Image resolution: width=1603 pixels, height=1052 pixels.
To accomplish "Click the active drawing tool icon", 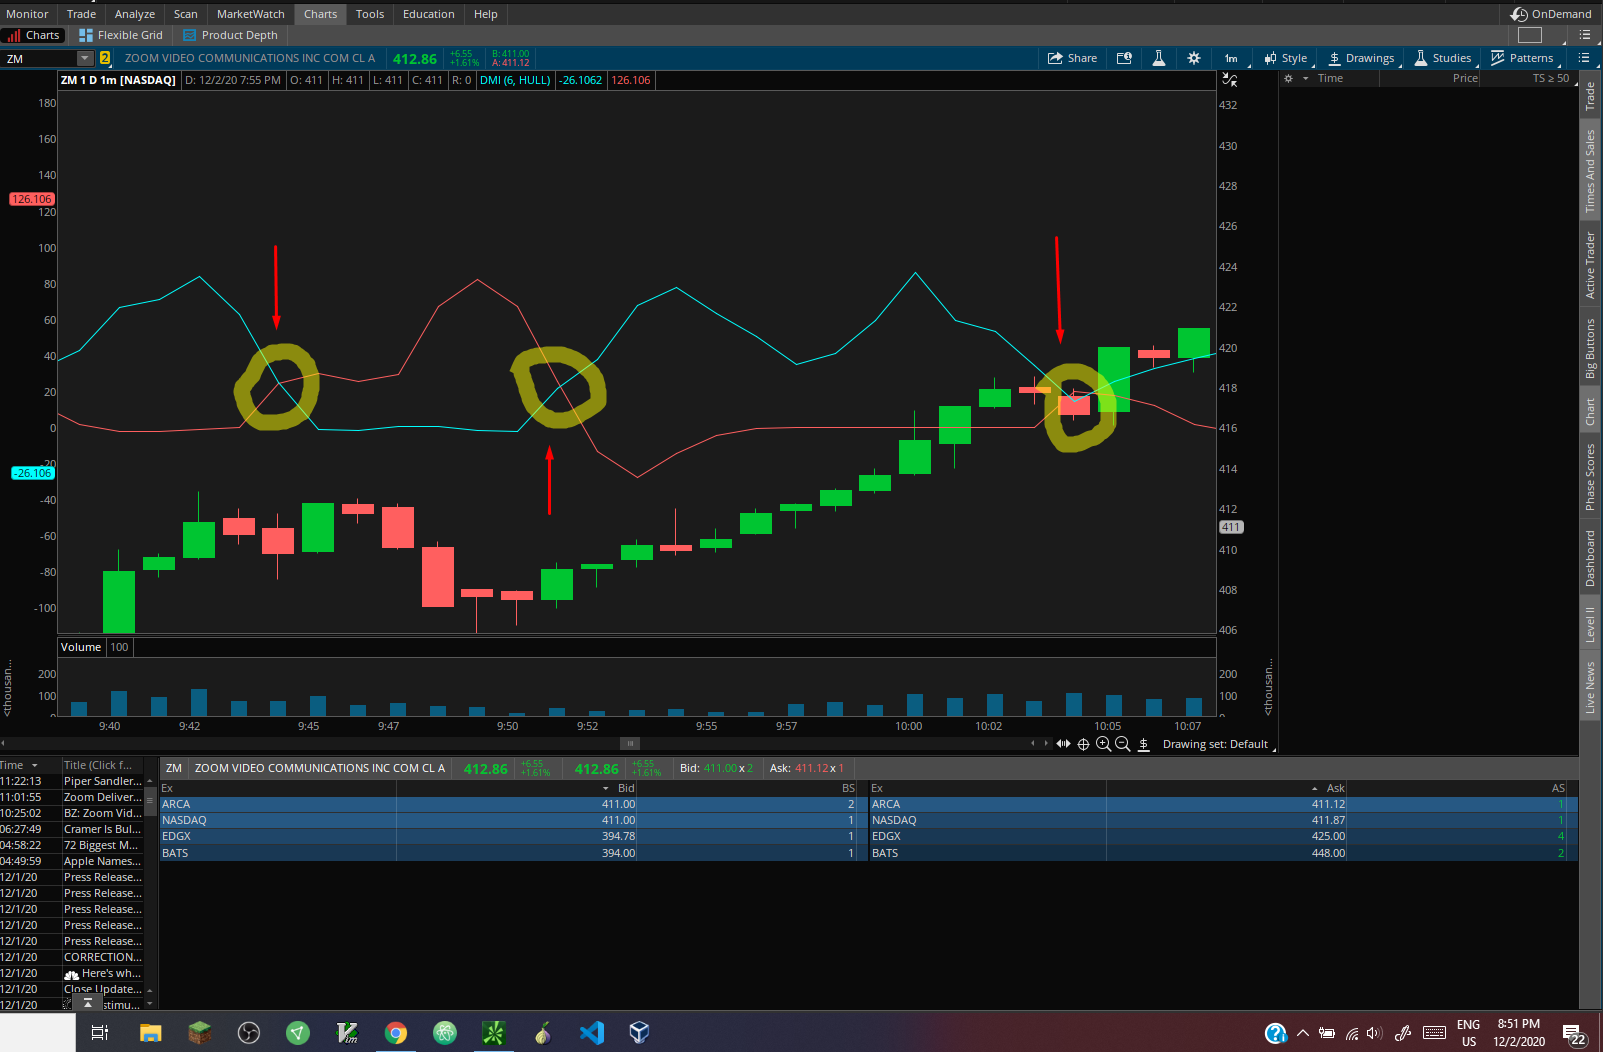I will 1144,744.
